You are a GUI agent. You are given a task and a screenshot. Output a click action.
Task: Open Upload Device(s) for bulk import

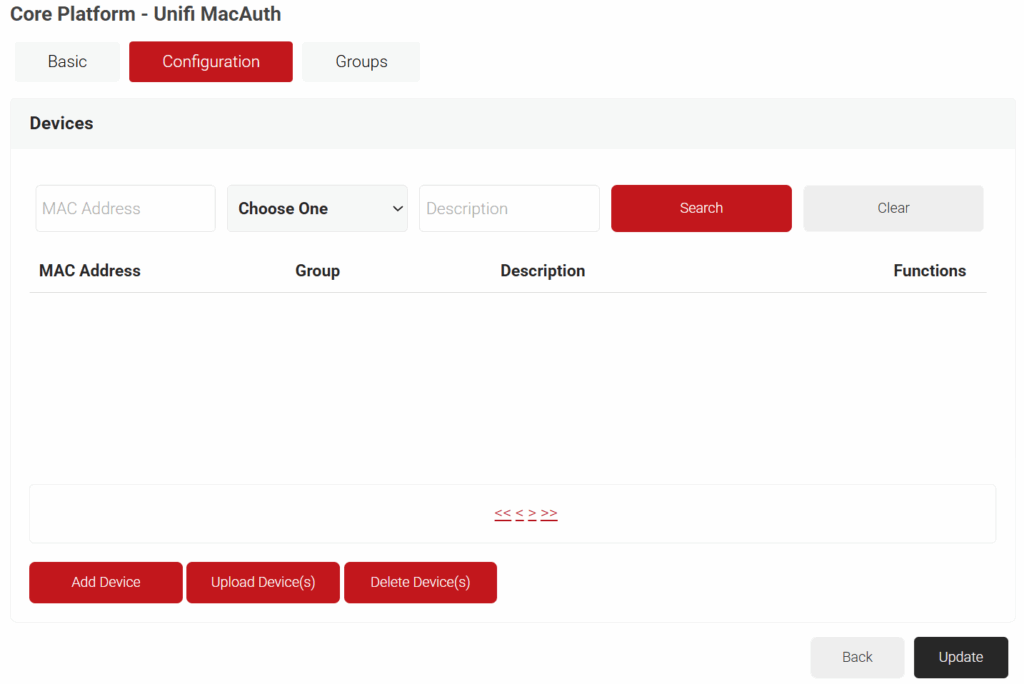(262, 582)
